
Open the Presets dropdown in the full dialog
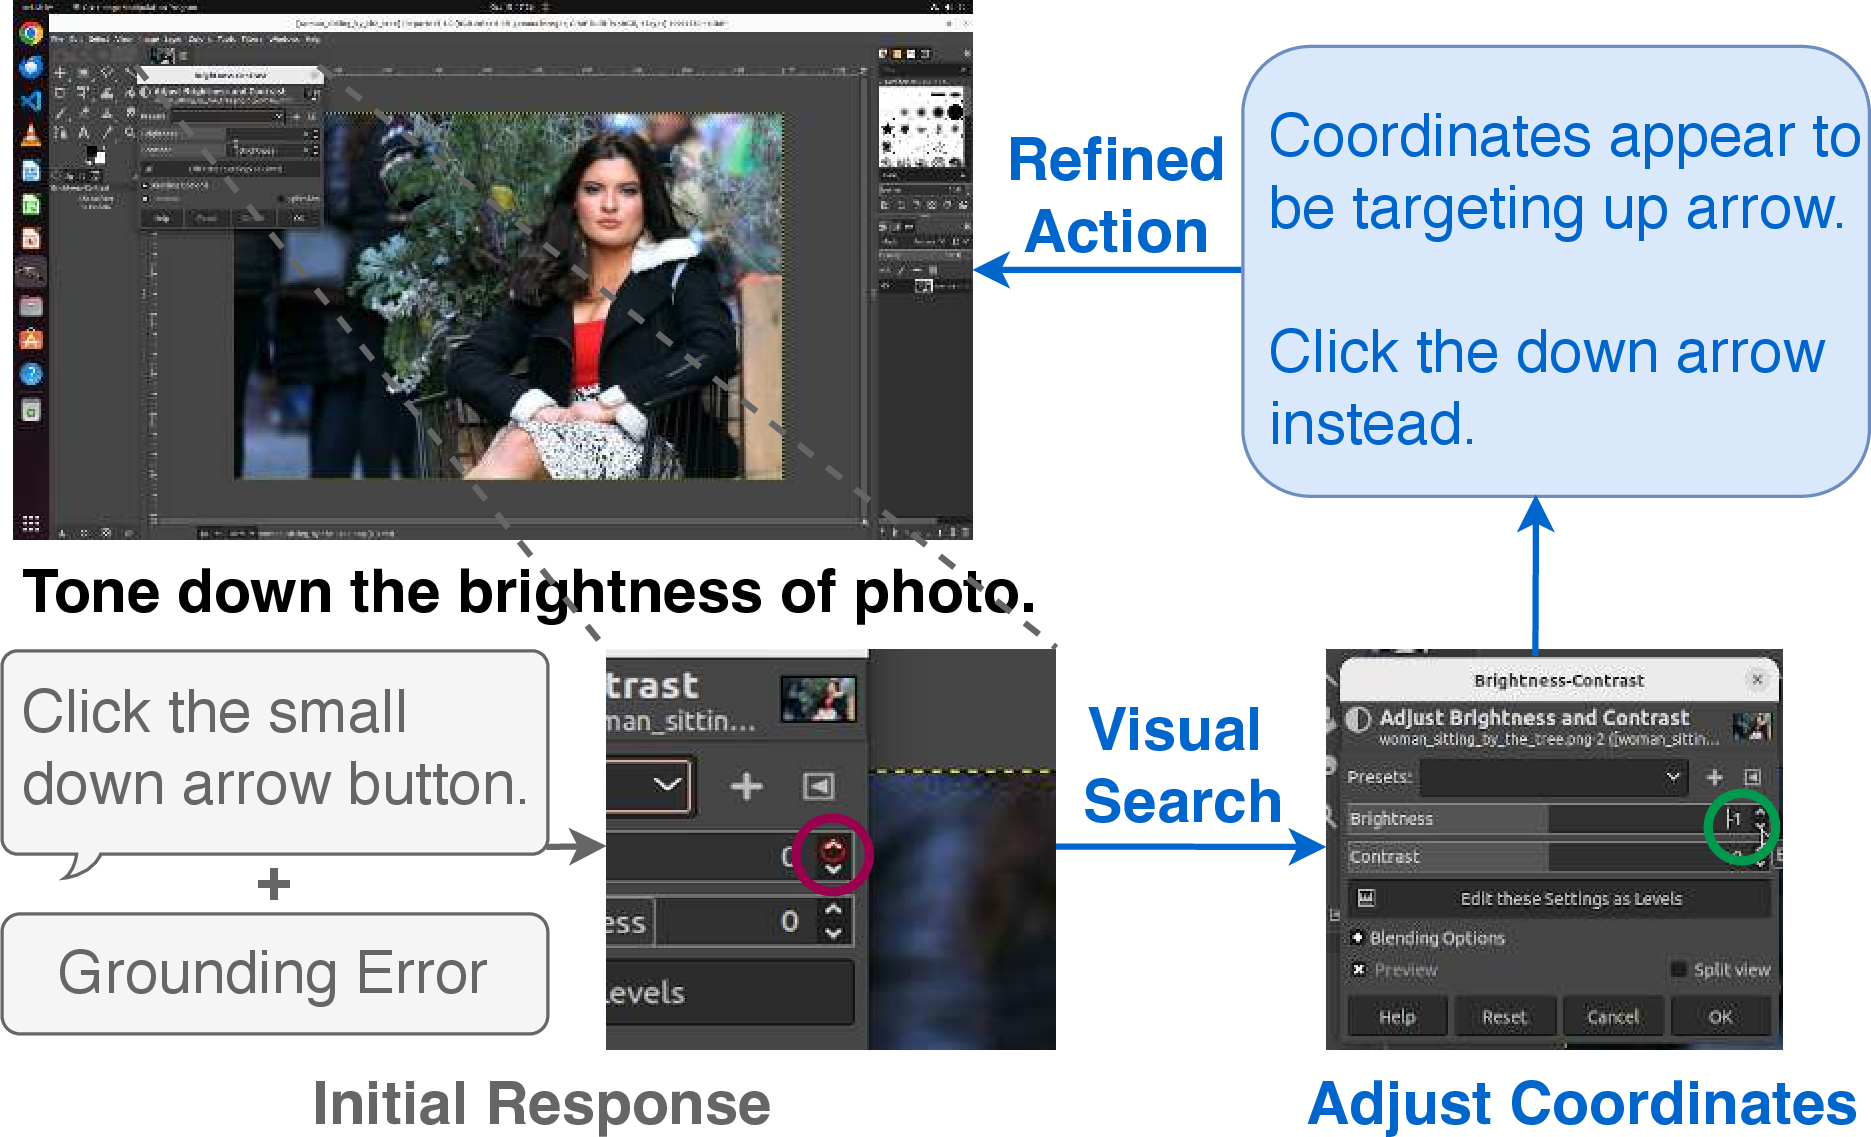point(1554,777)
